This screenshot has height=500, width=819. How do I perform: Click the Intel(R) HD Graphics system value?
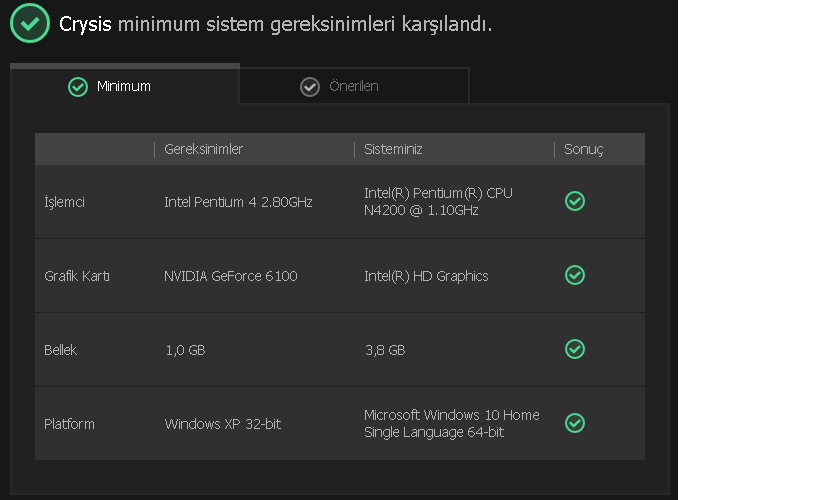426,276
